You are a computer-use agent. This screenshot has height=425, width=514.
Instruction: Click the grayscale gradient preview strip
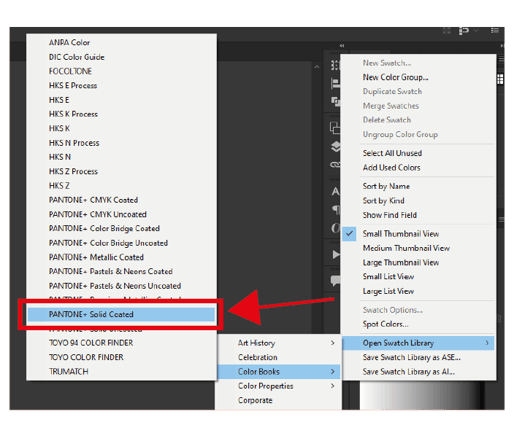[x=422, y=395]
